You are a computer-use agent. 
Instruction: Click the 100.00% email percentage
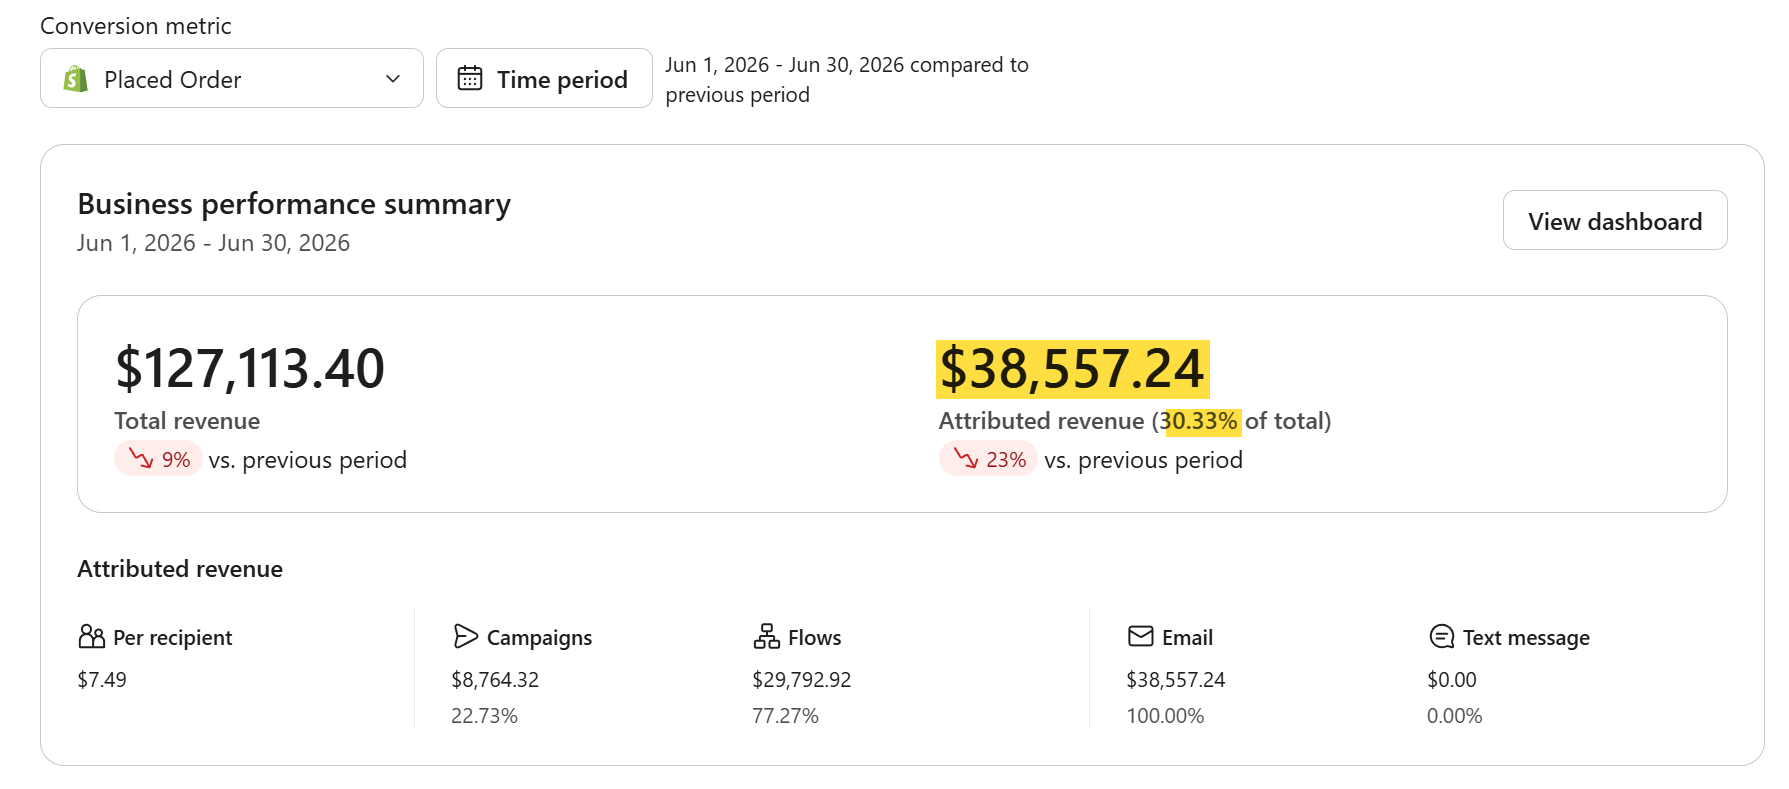[x=1165, y=716]
